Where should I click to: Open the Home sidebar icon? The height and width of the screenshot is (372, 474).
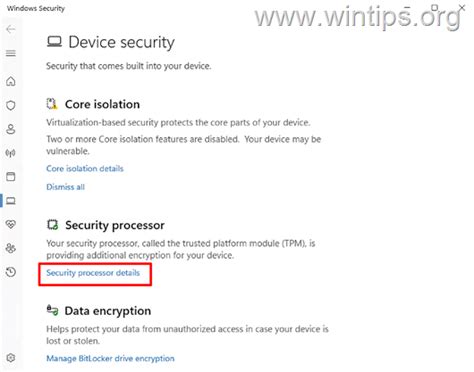(11, 81)
